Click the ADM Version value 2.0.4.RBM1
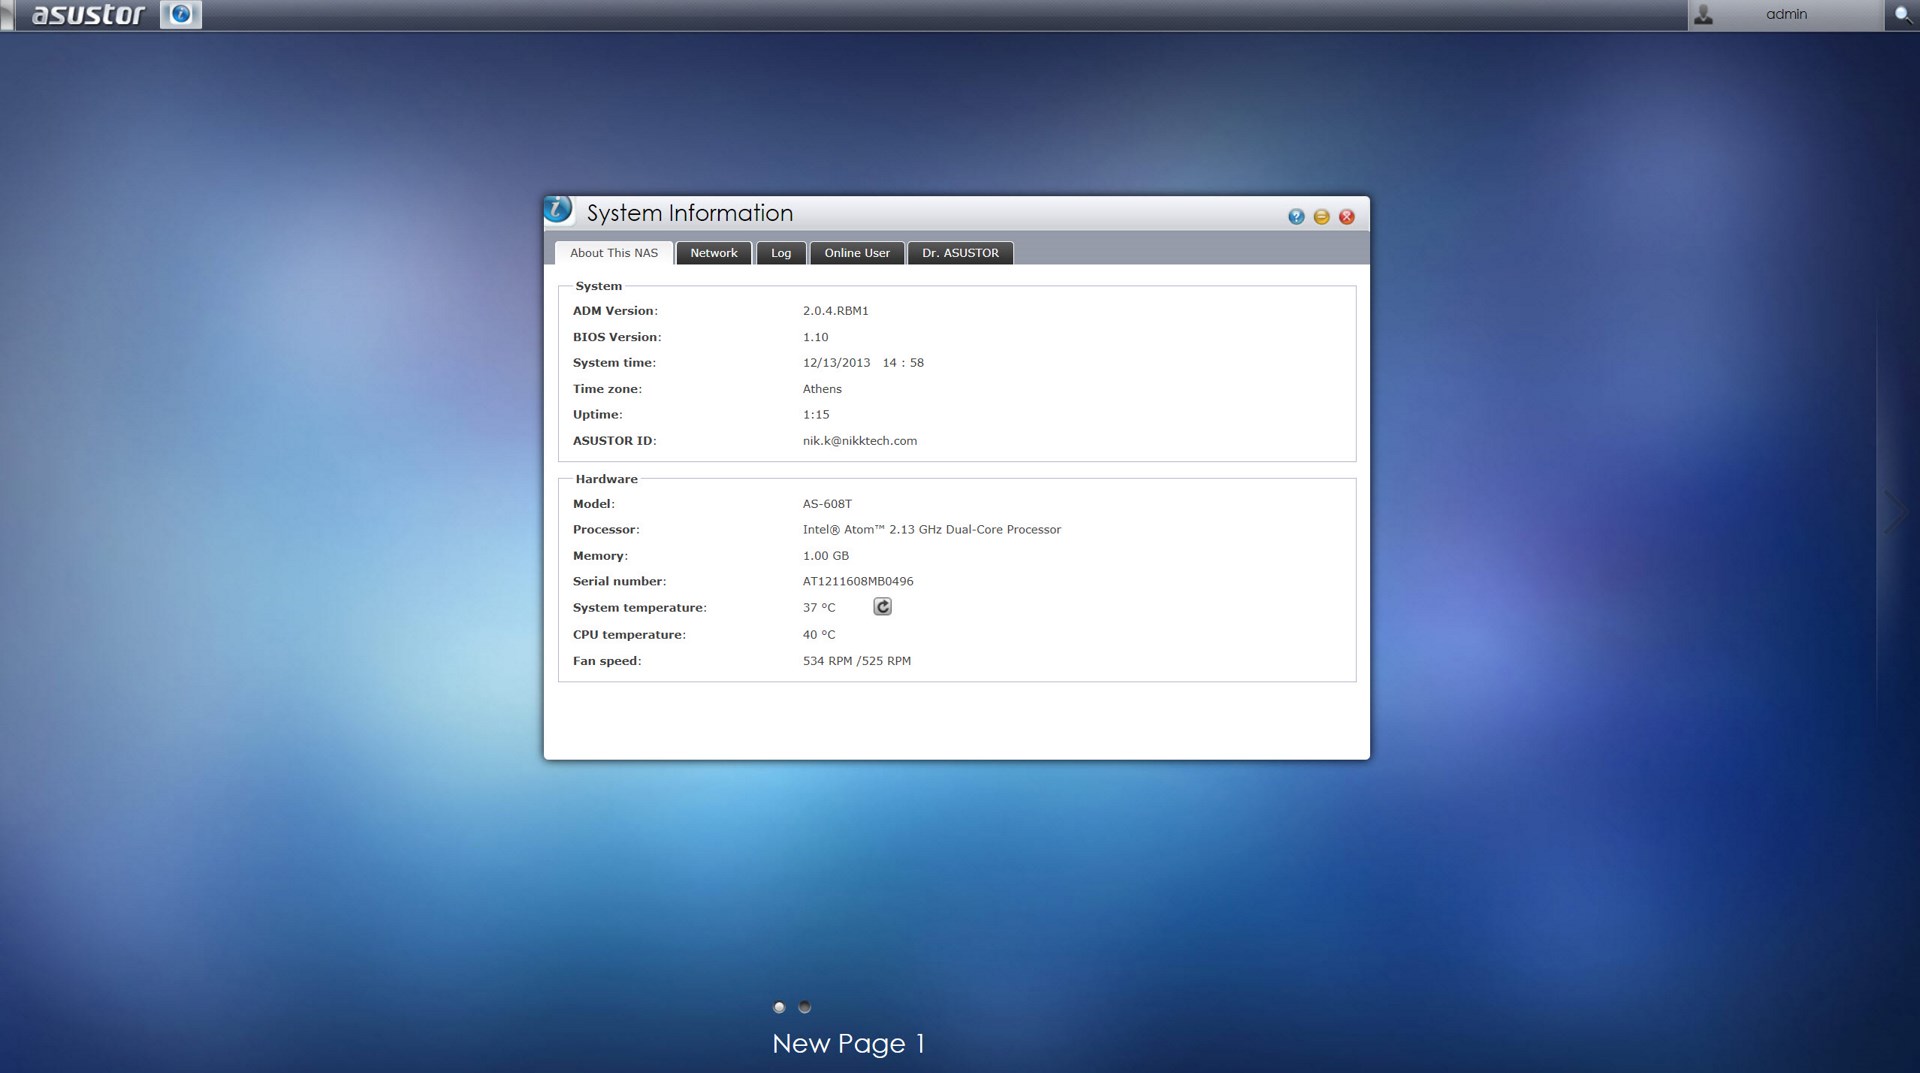The image size is (1920, 1073). 835,311
